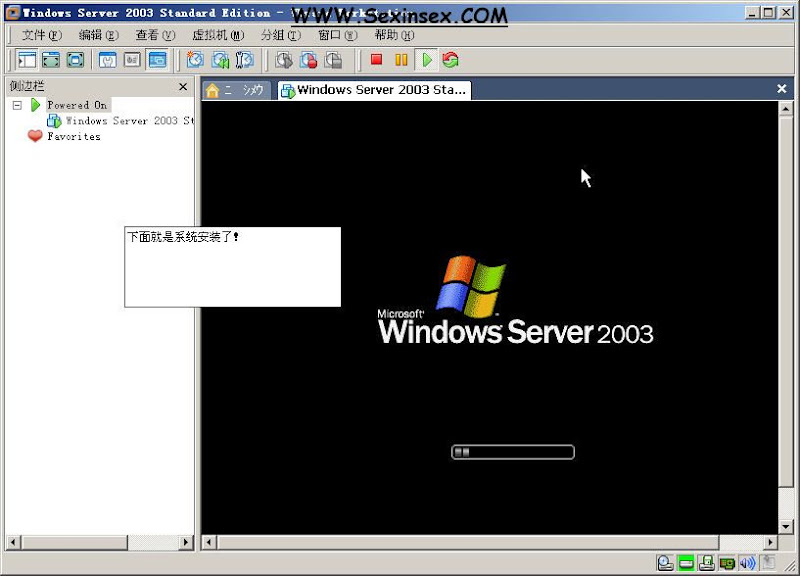Open the snapshot manager wrench icon

pyautogui.click(x=245, y=60)
